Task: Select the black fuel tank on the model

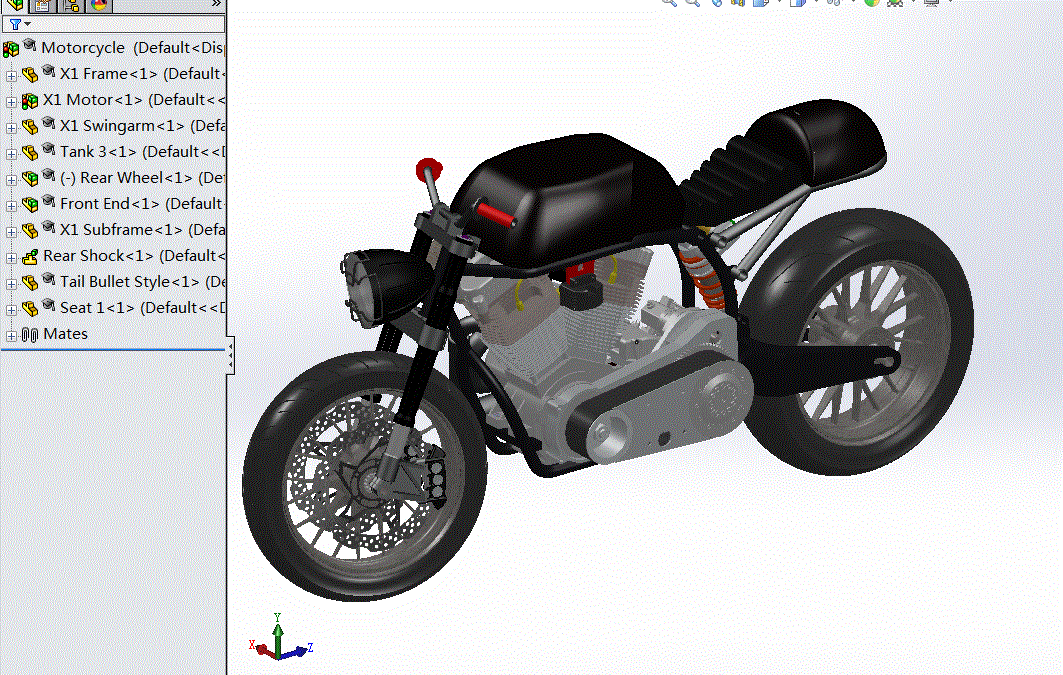Action: tap(569, 200)
